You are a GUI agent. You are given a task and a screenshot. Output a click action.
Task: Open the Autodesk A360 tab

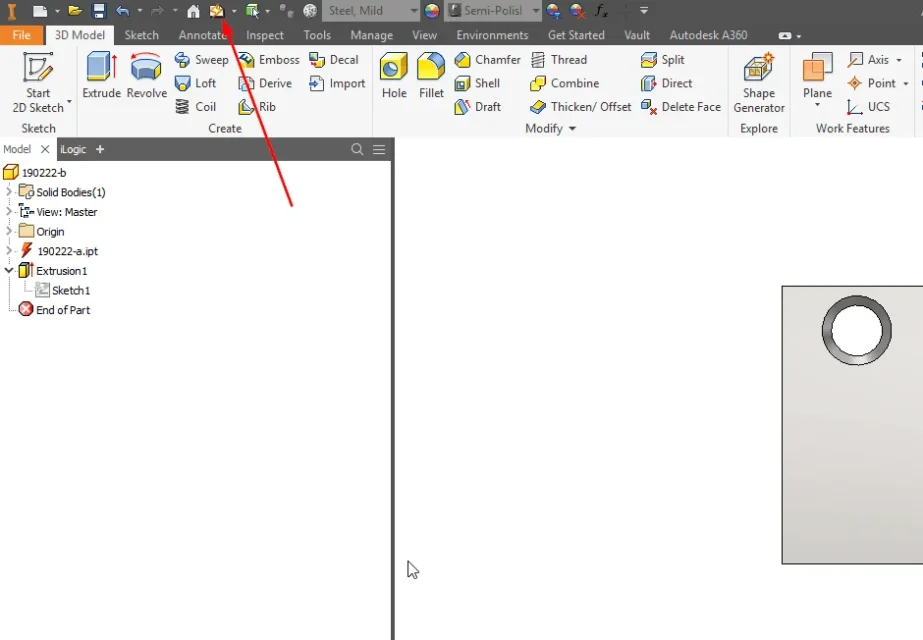click(x=708, y=35)
